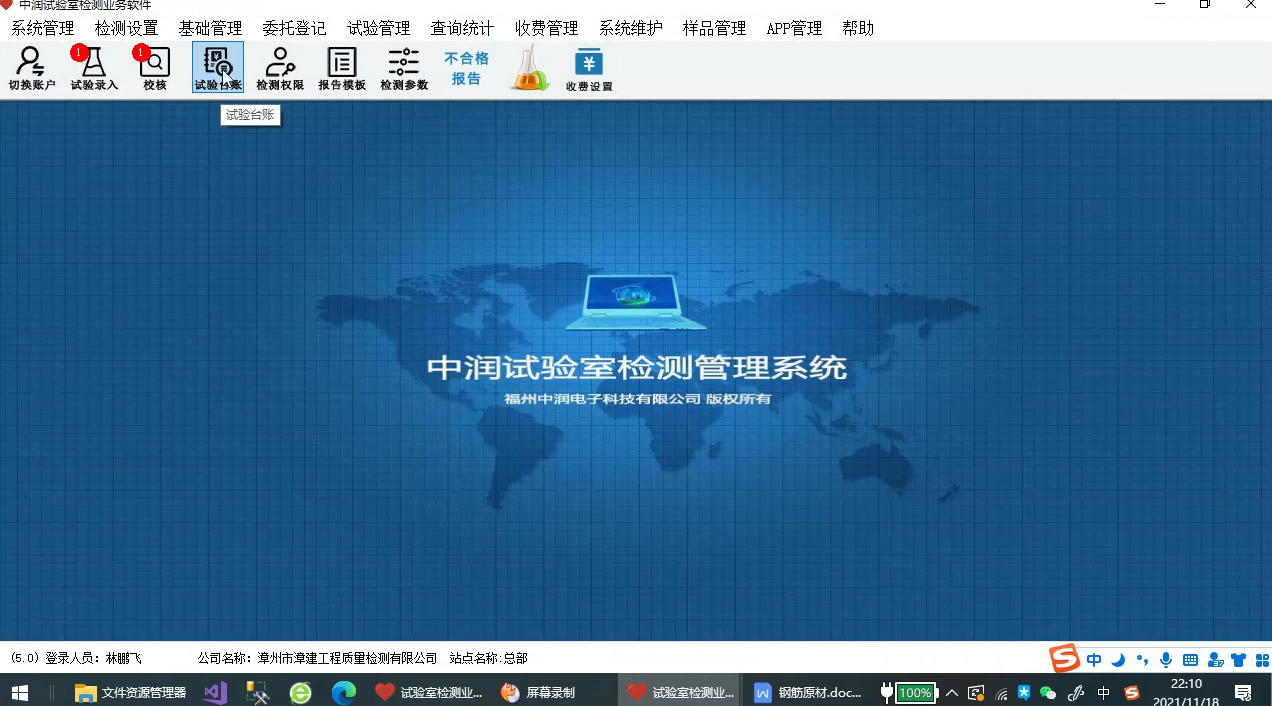Open the 查询统计 menu

[x=463, y=28]
